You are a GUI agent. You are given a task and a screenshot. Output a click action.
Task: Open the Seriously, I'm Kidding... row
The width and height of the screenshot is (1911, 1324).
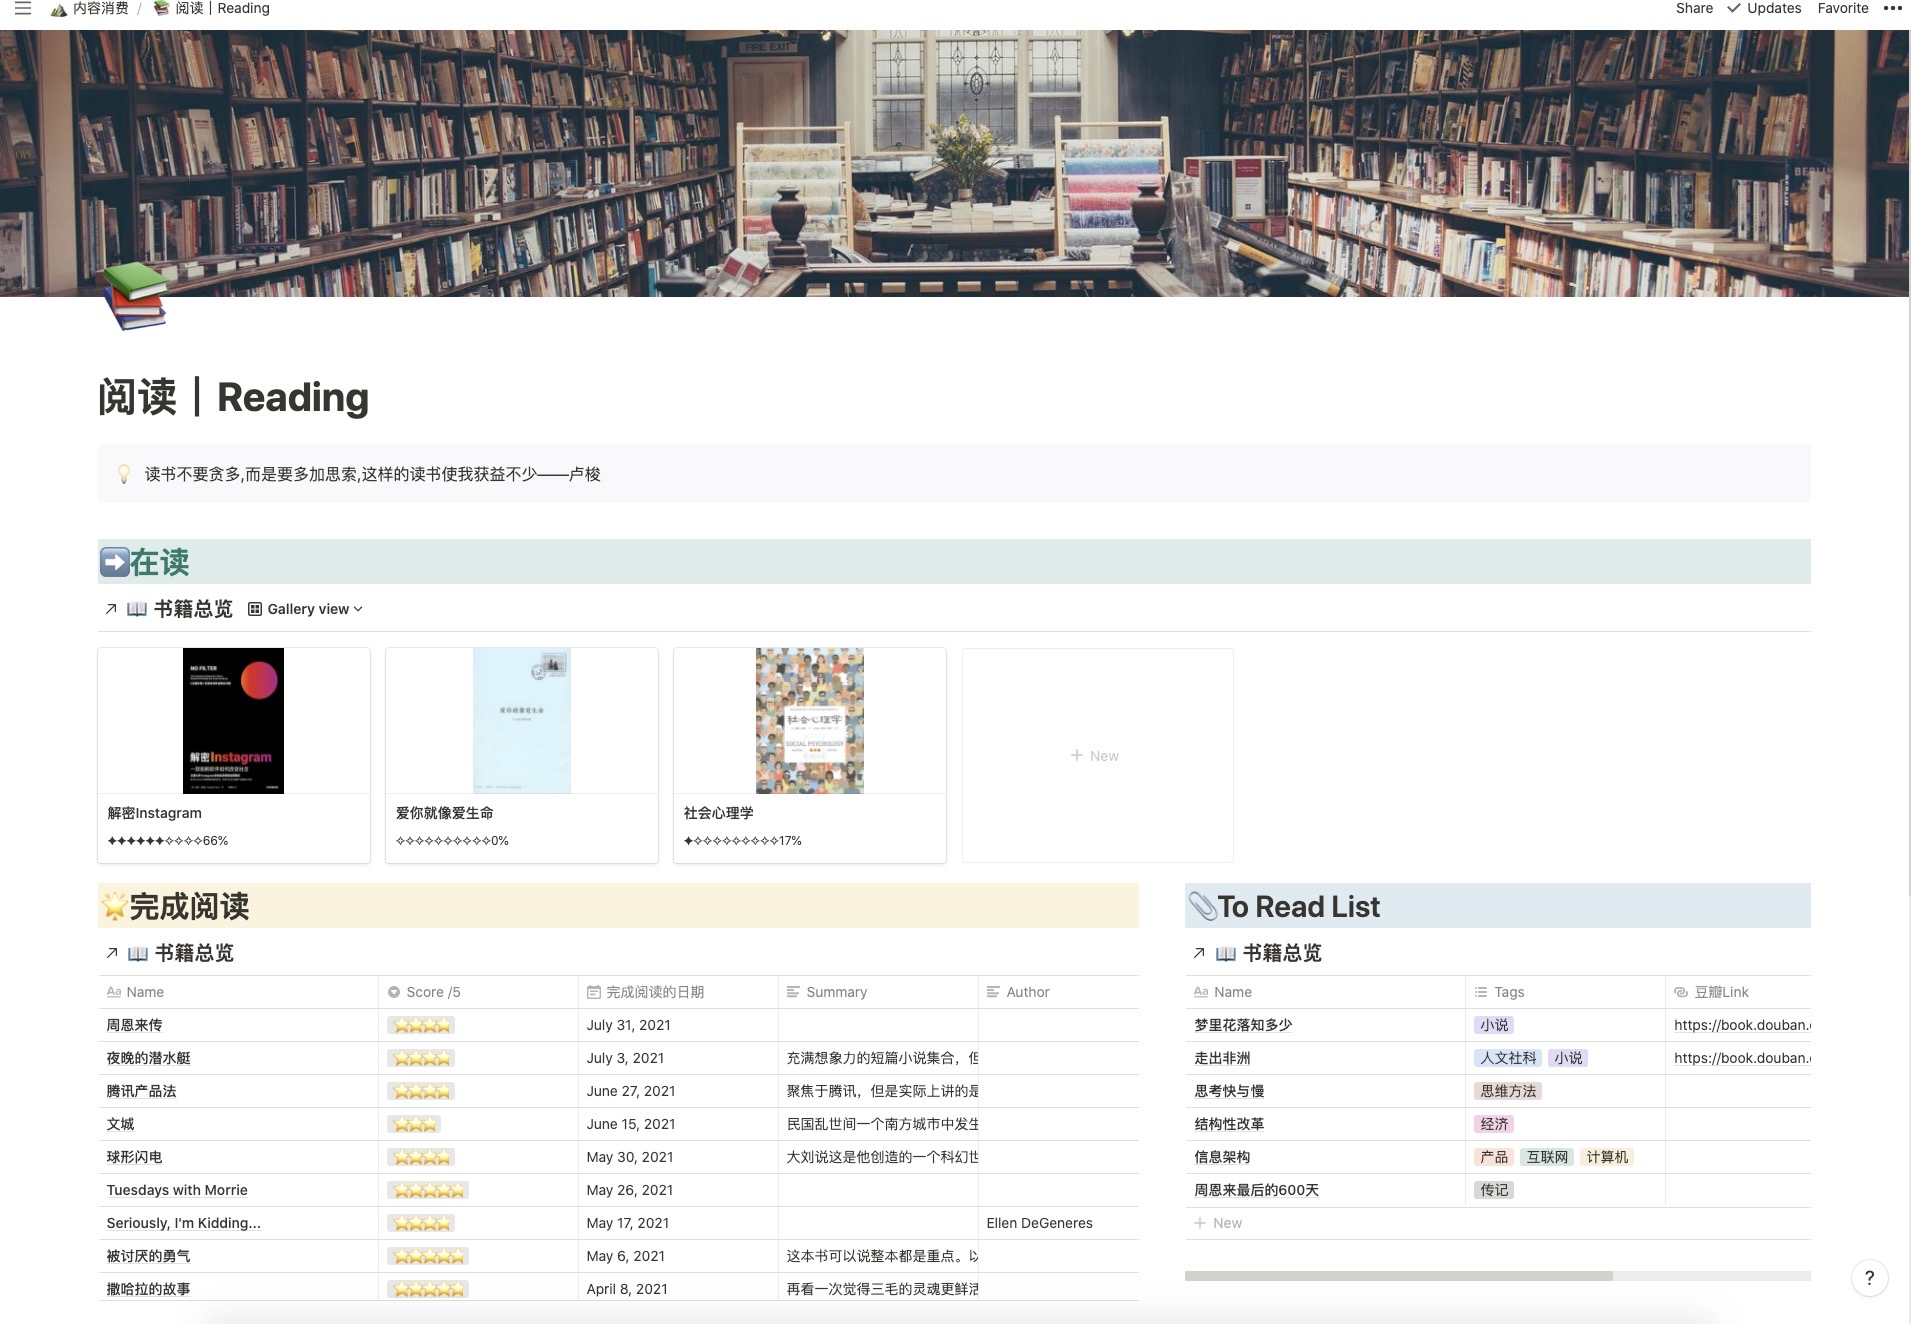(x=183, y=1223)
